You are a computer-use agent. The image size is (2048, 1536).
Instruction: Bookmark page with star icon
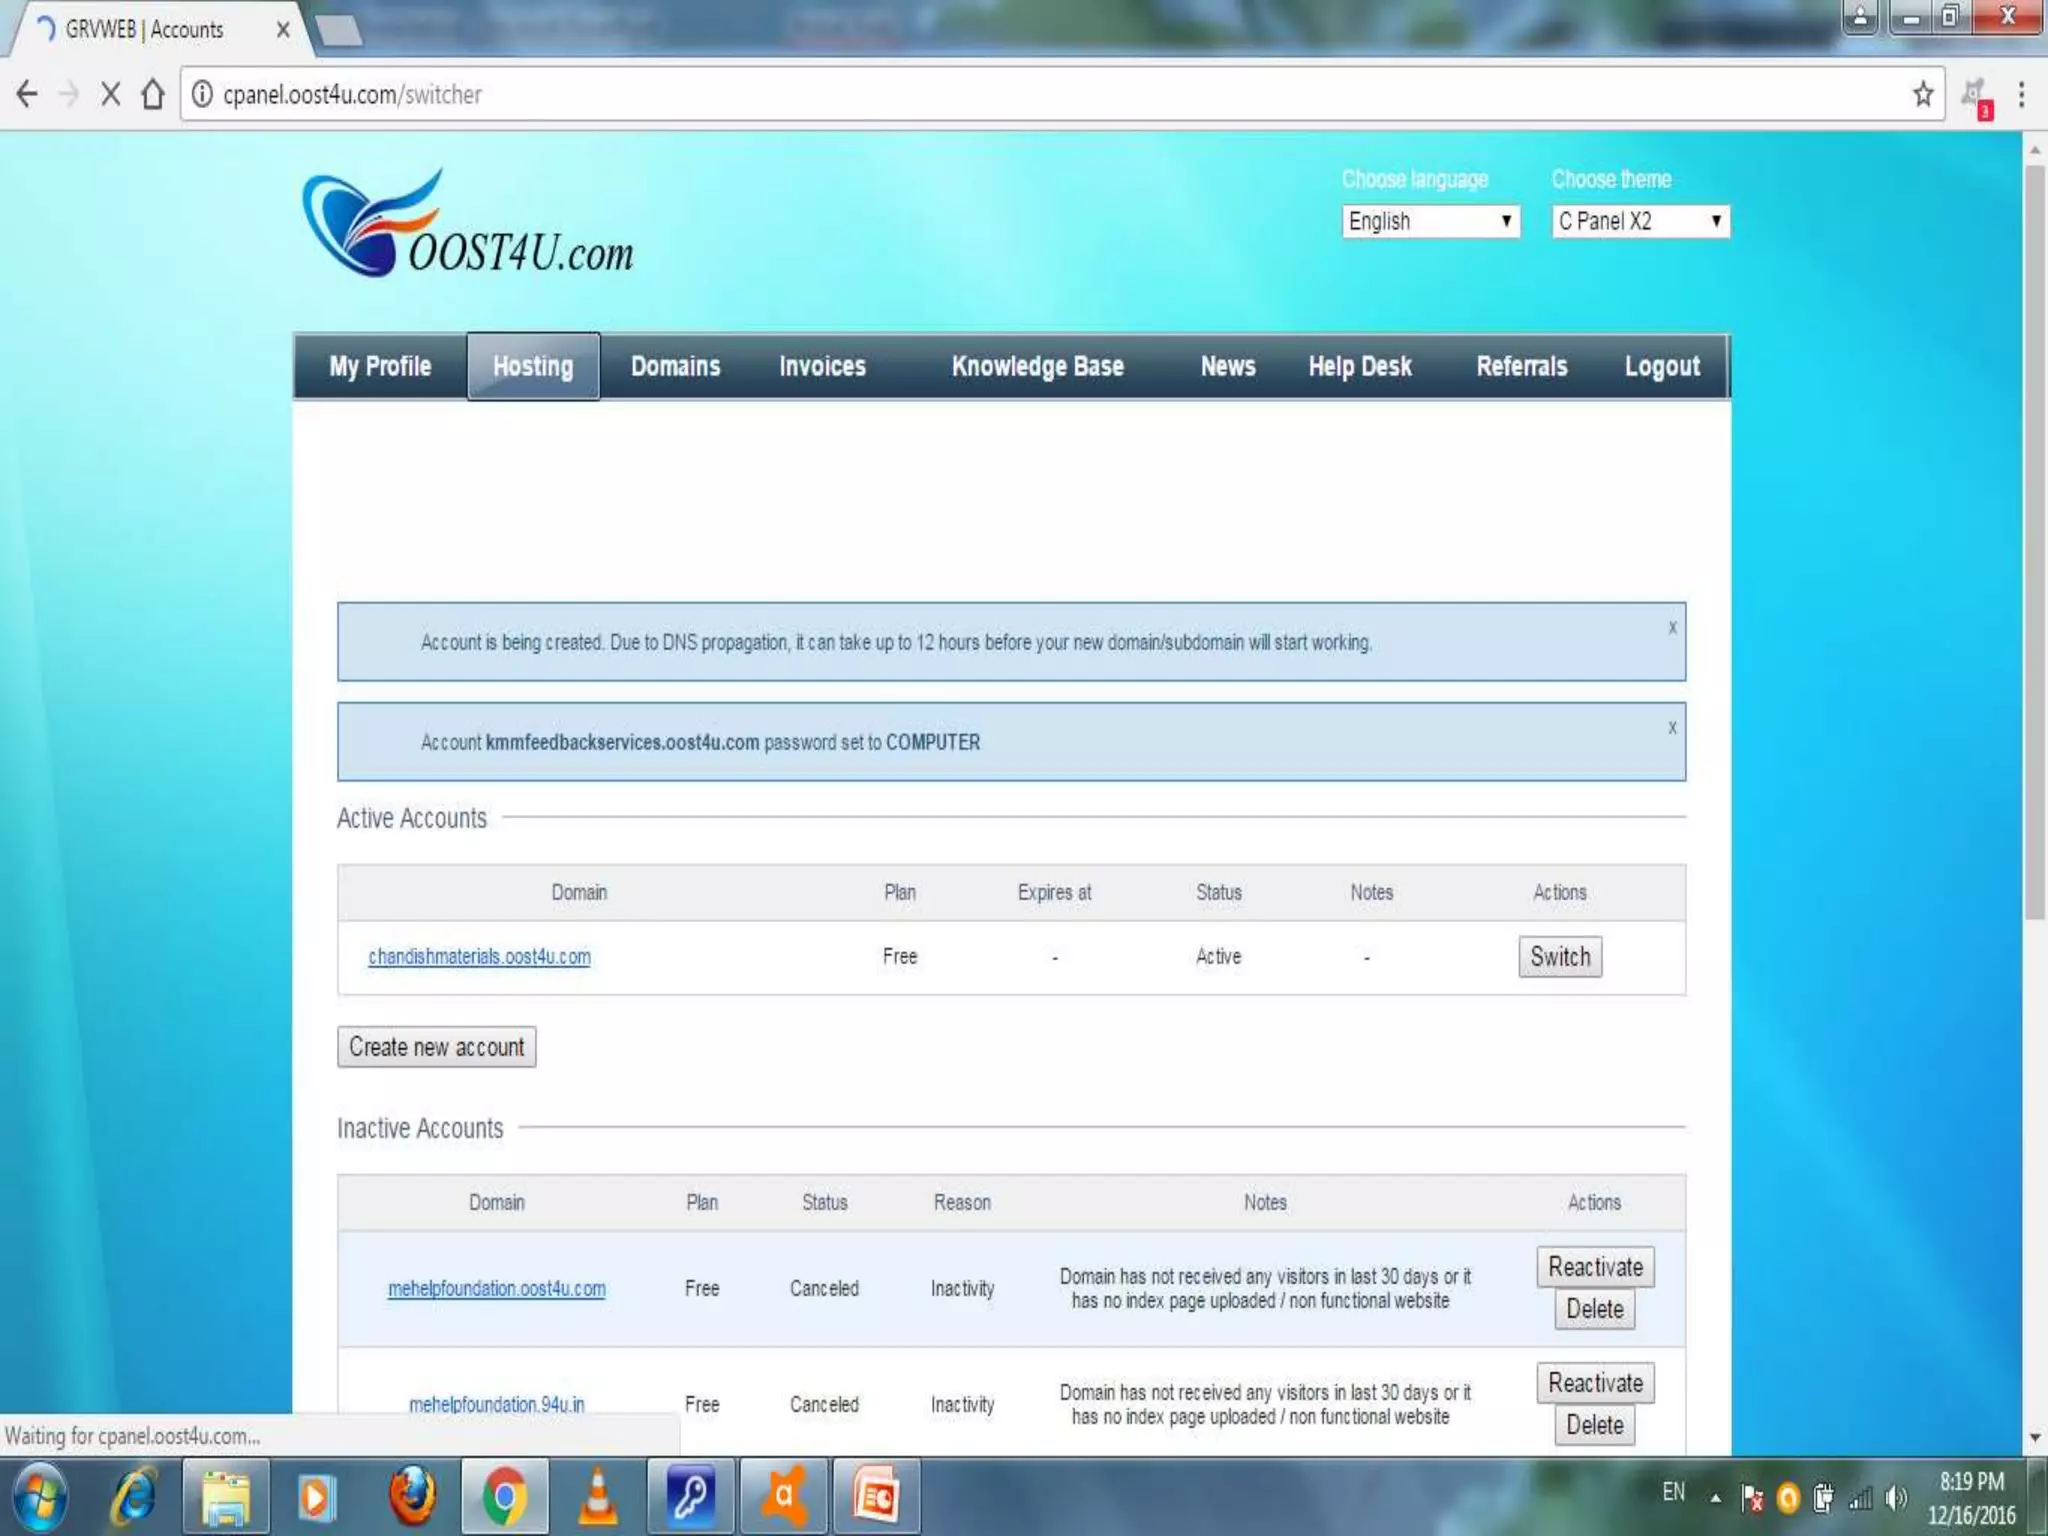point(1922,94)
